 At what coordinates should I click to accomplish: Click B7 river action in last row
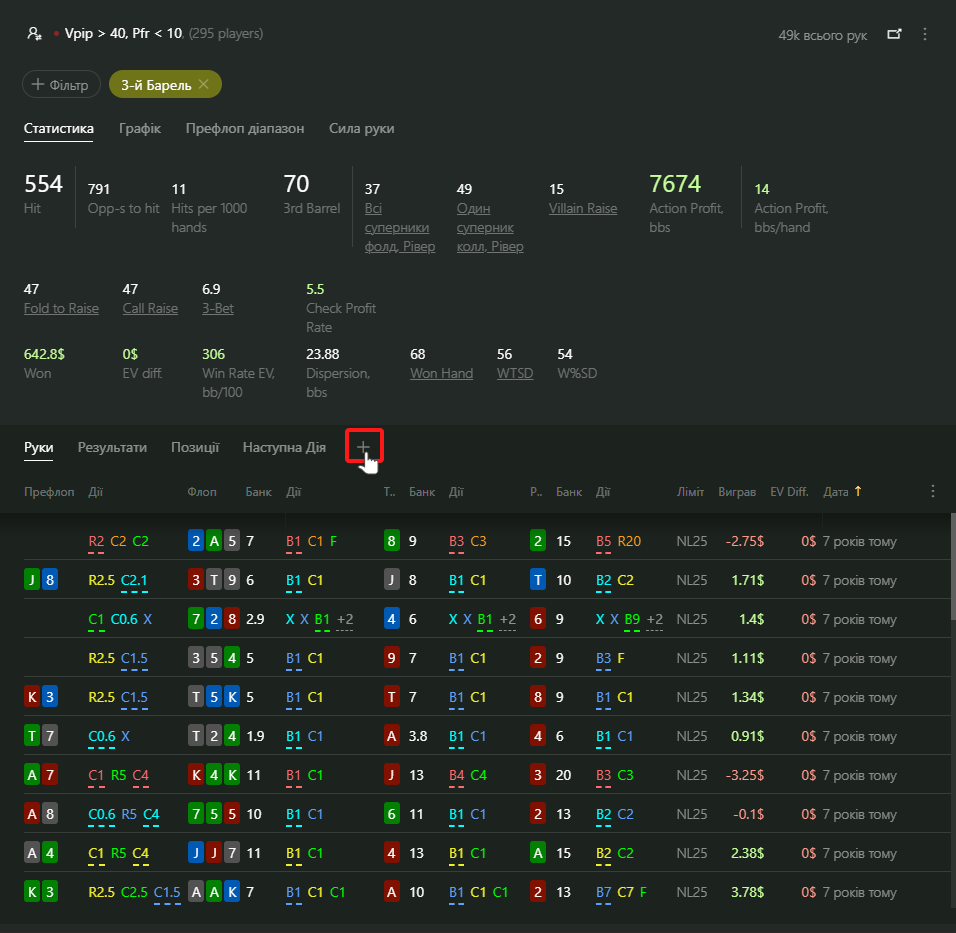[604, 893]
